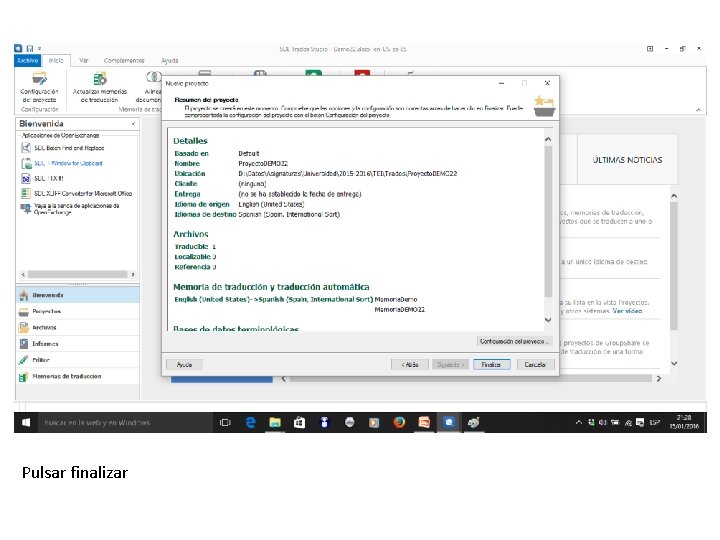Open File Explorer from the taskbar
Image resolution: width=720 pixels, height=540 pixels.
point(275,422)
